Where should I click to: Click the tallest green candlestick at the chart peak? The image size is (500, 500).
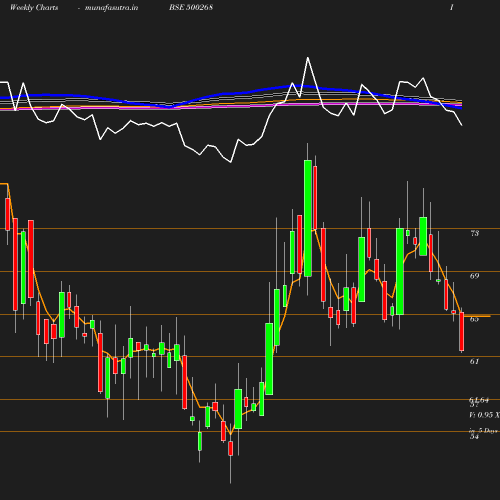point(308,218)
